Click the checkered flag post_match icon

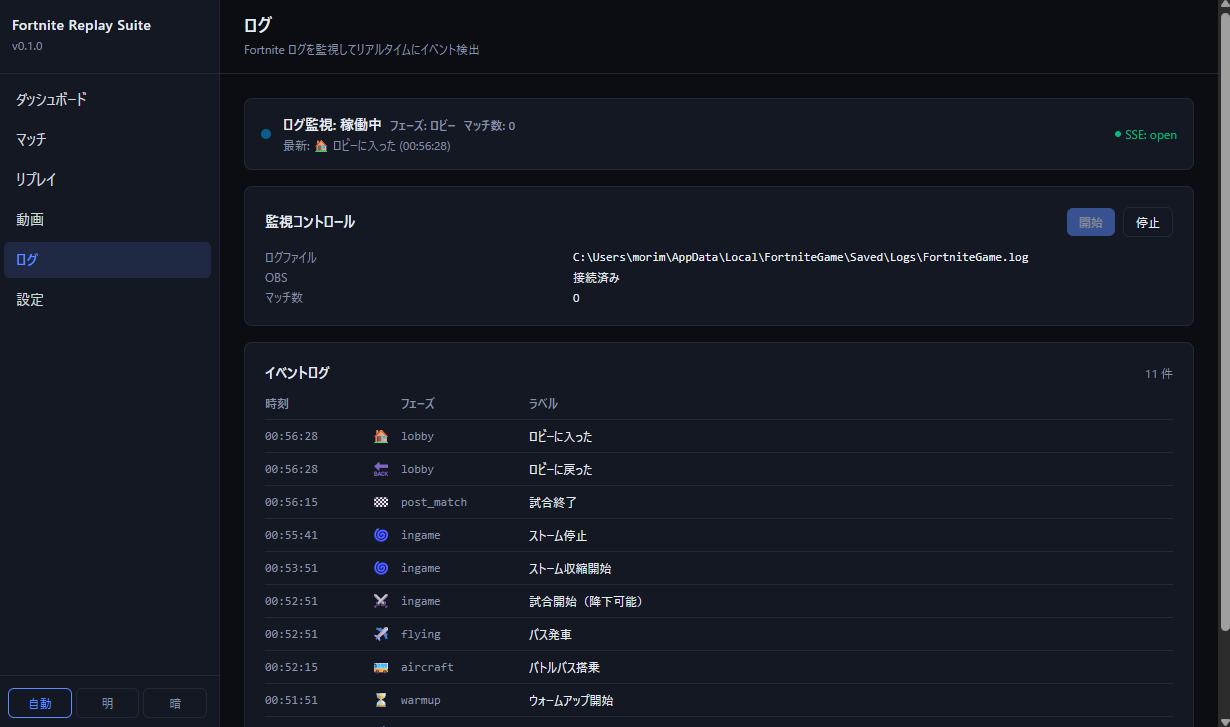(x=380, y=501)
